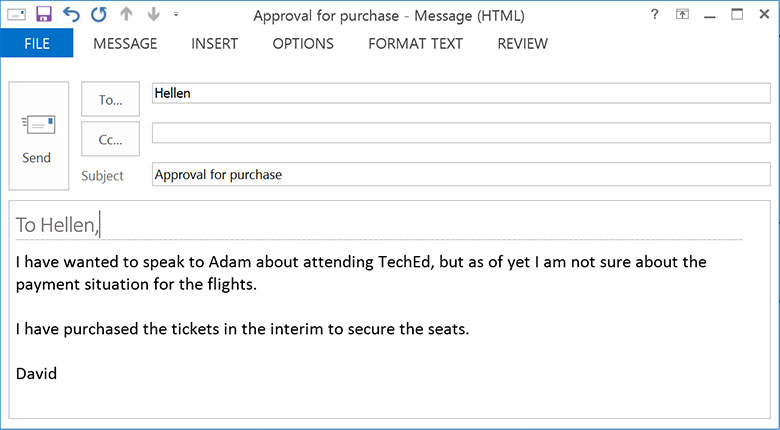Click the Redo arrow icon
The width and height of the screenshot is (780, 430).
(98, 15)
